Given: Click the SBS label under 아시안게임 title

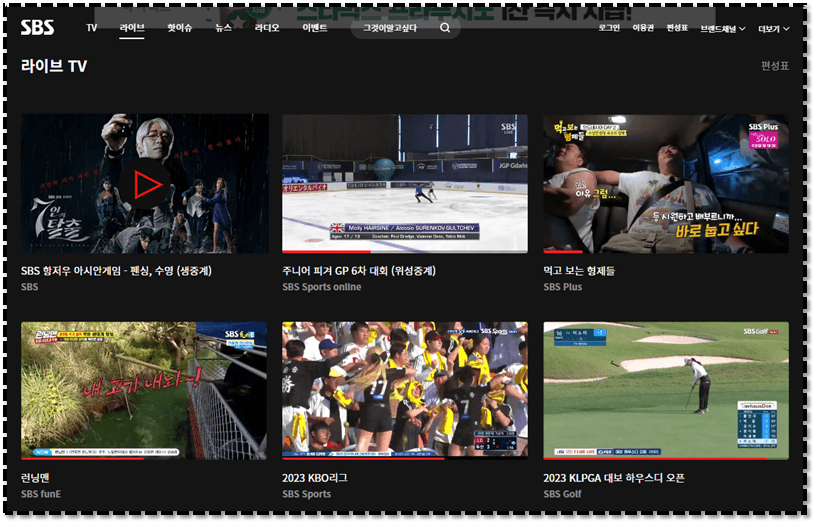Looking at the screenshot, I should pyautogui.click(x=29, y=287).
